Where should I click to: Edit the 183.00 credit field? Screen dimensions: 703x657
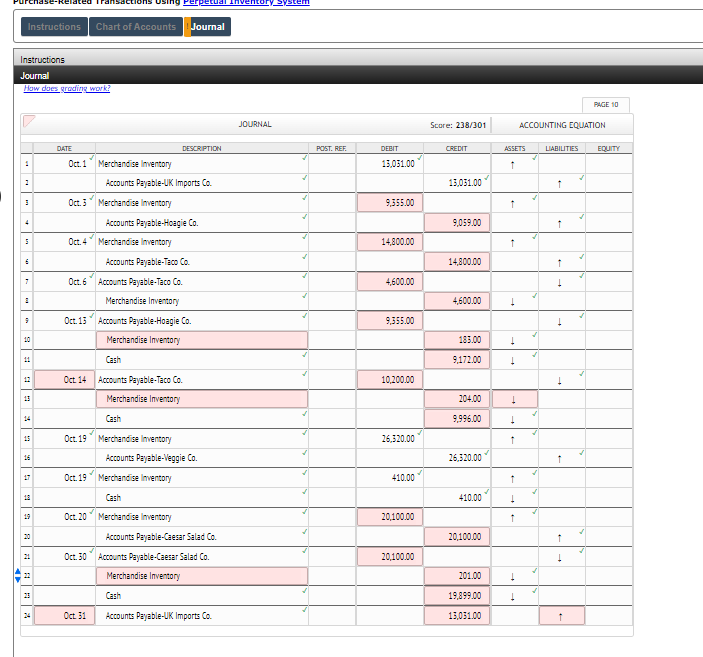[x=457, y=340]
